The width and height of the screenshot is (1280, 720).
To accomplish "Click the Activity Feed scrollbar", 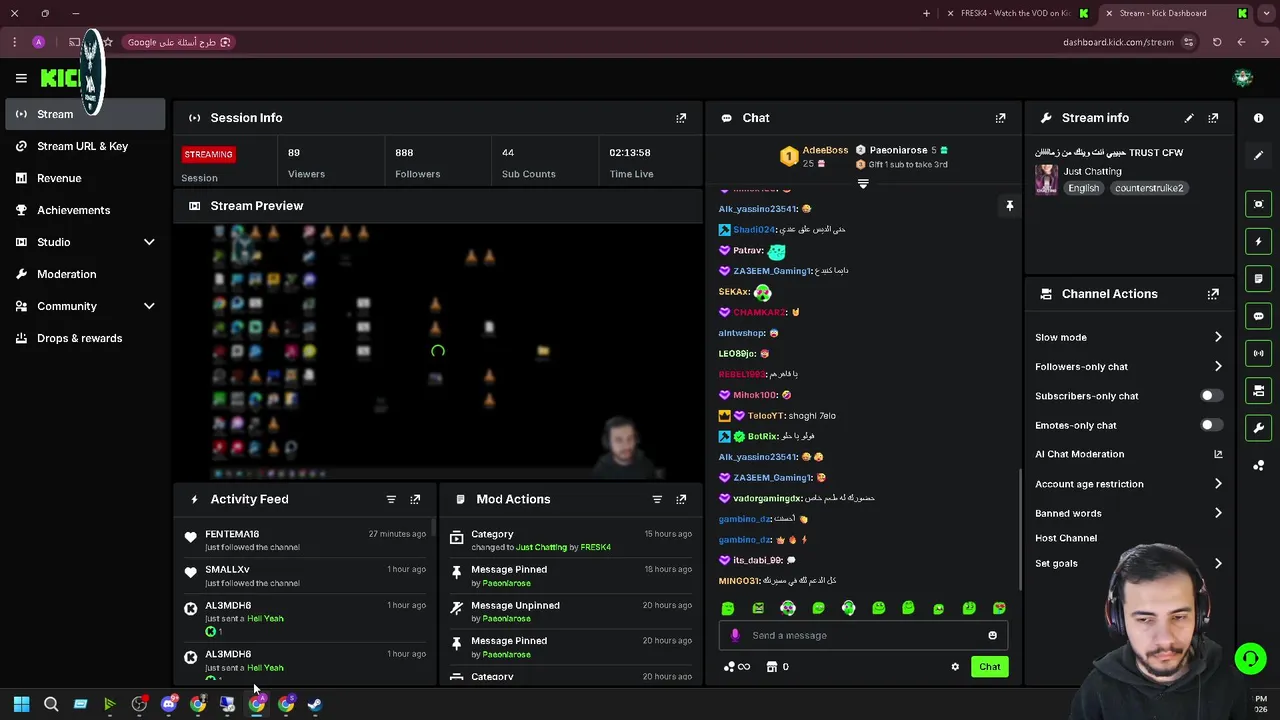I will pos(433,528).
